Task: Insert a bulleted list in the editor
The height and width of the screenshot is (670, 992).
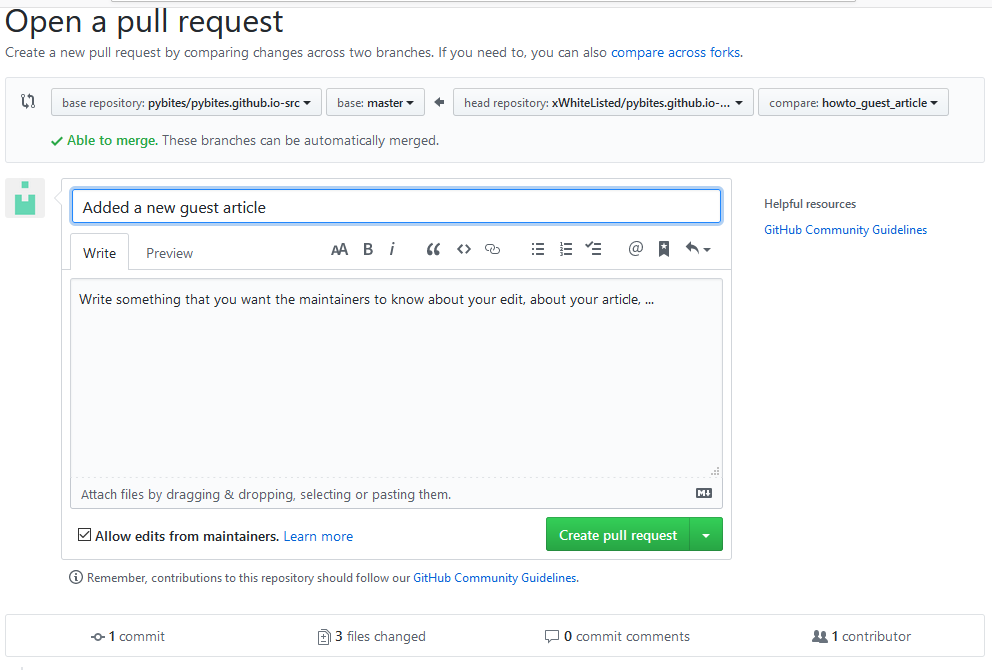Action: pos(538,249)
